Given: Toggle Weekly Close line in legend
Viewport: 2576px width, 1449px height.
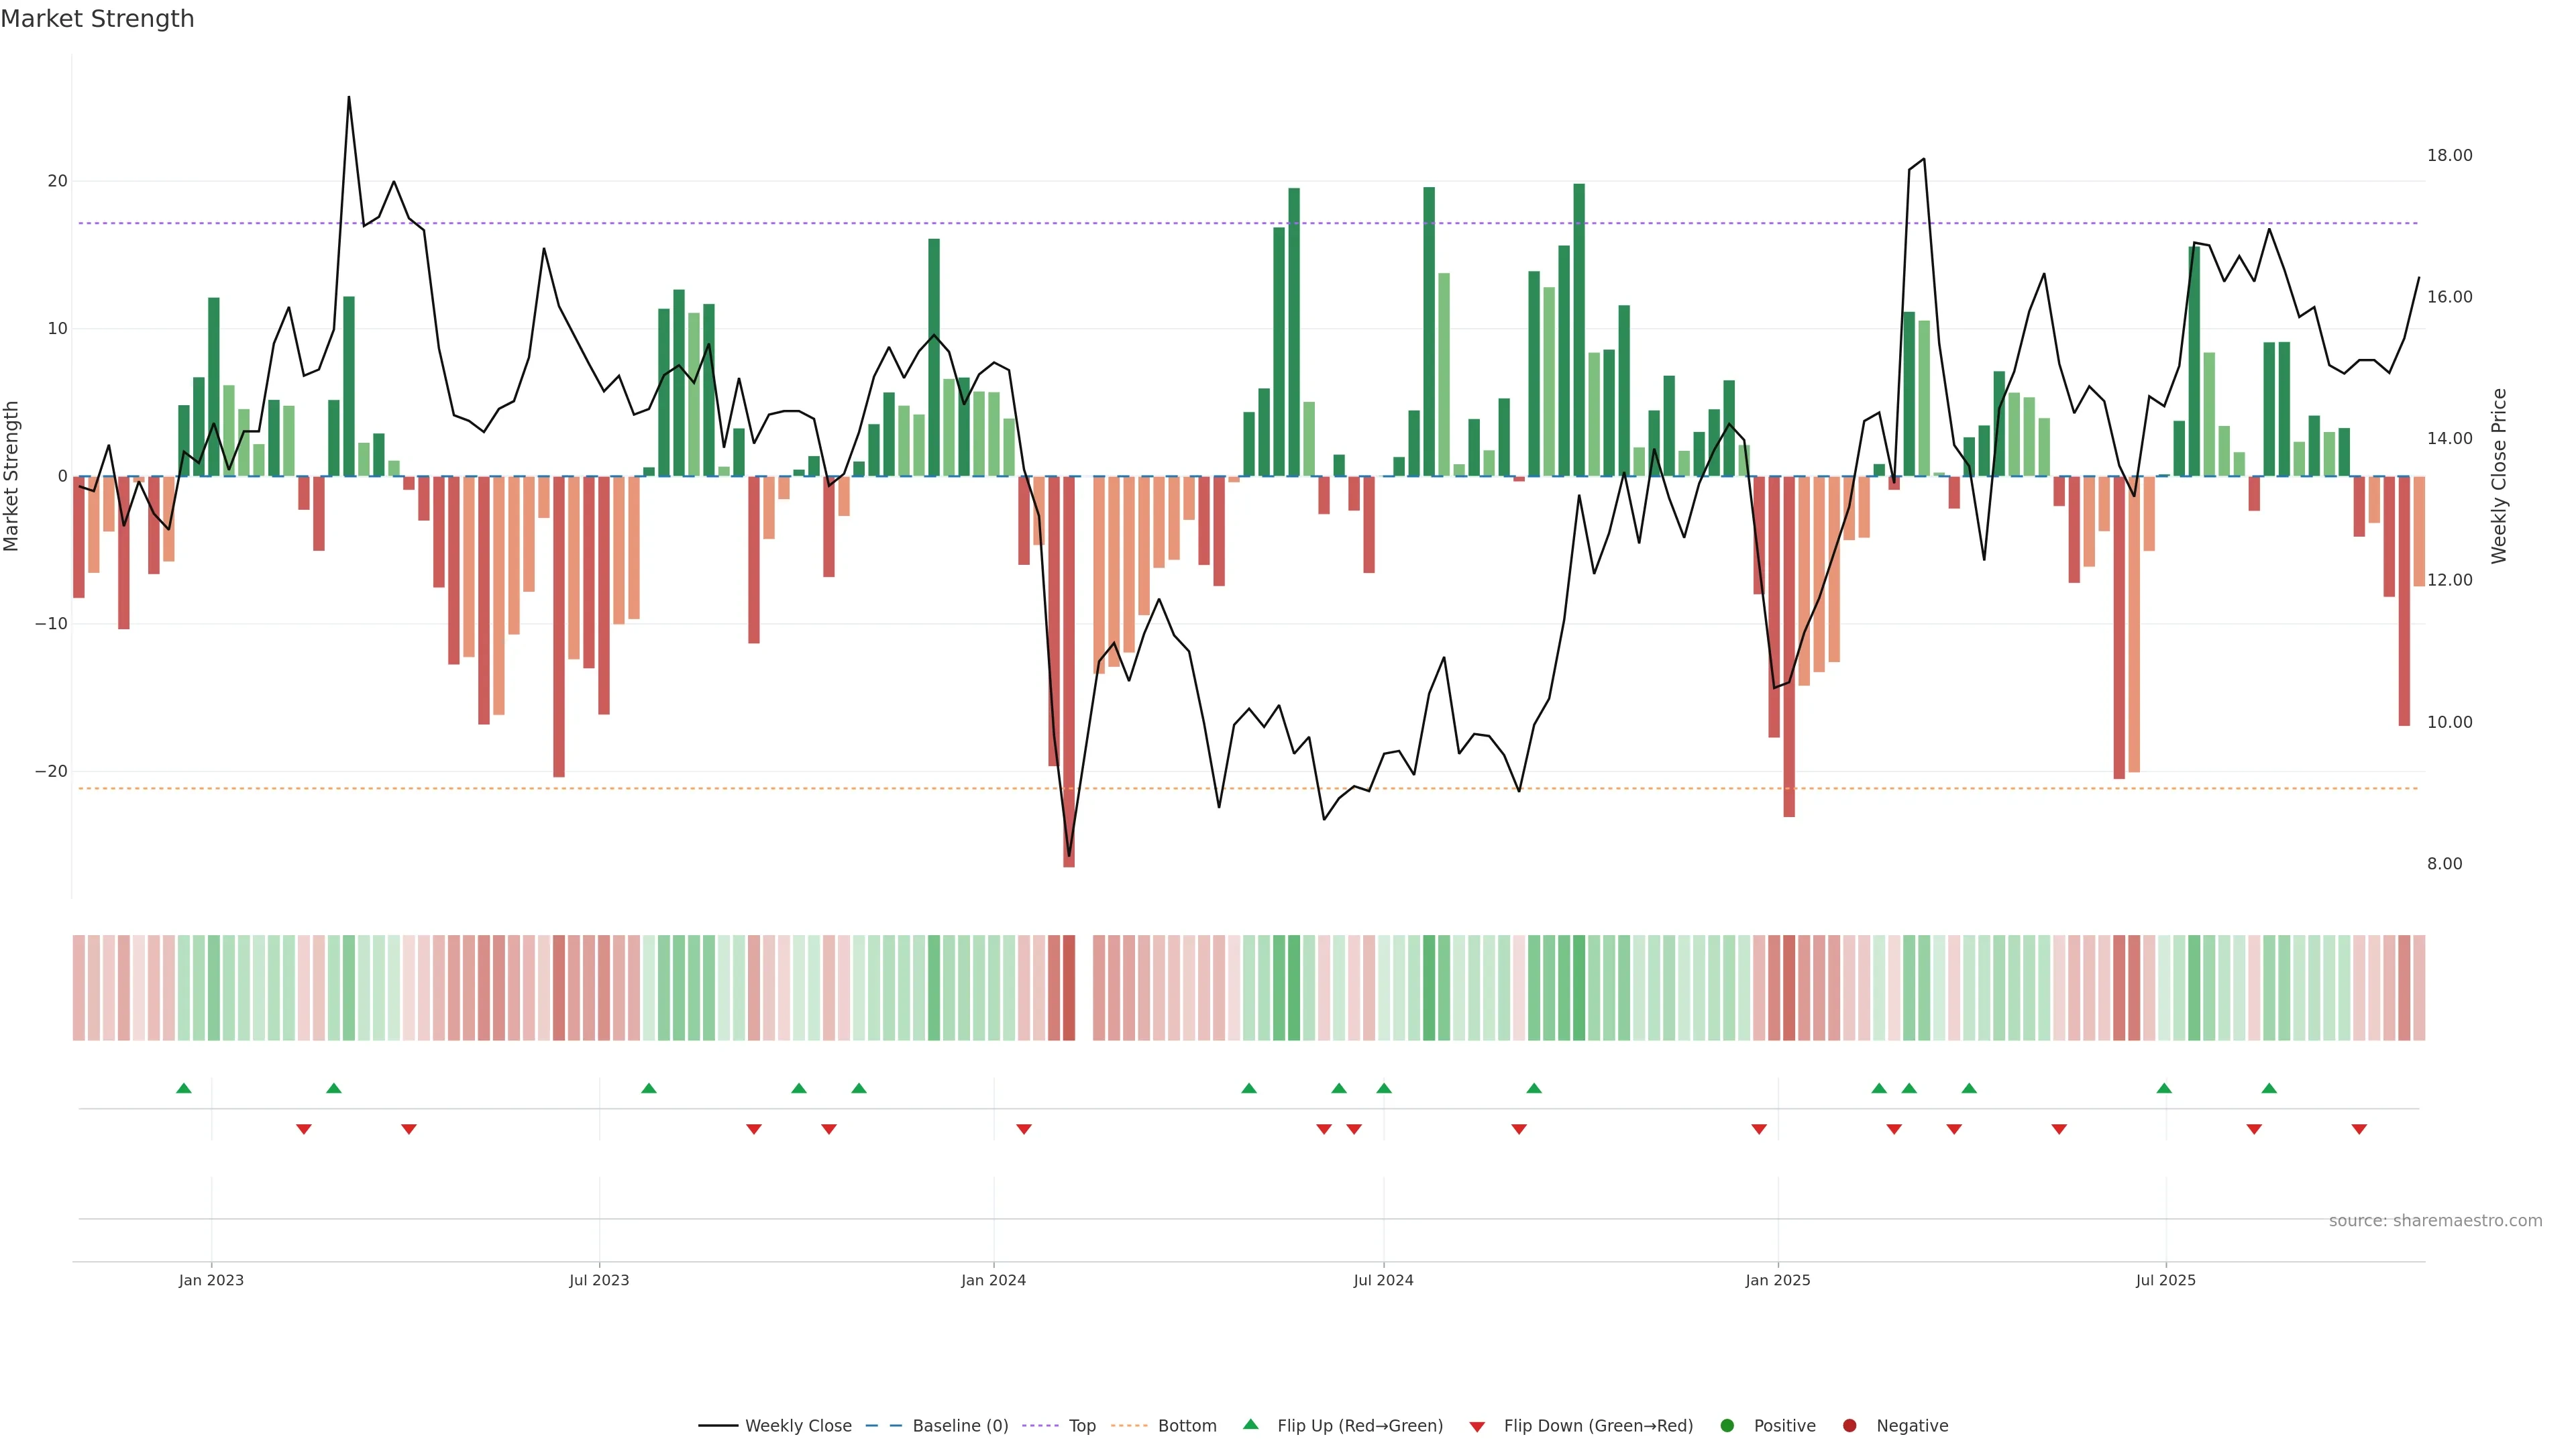Looking at the screenshot, I should [775, 1426].
